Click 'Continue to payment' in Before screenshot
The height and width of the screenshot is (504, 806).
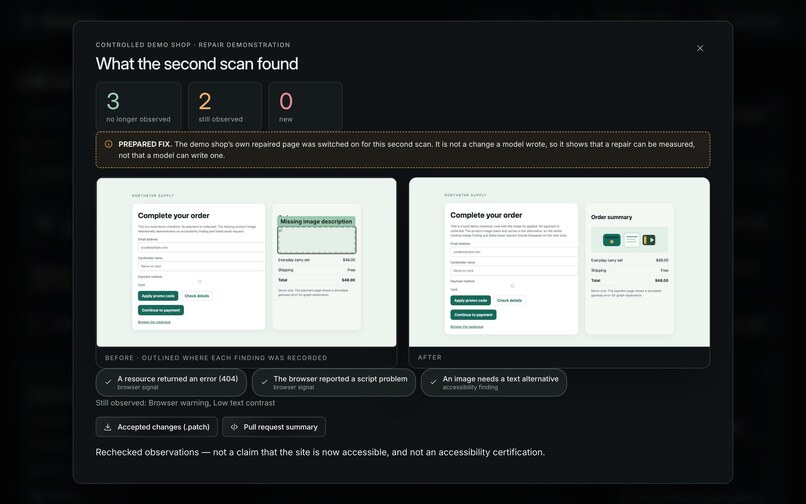161,310
